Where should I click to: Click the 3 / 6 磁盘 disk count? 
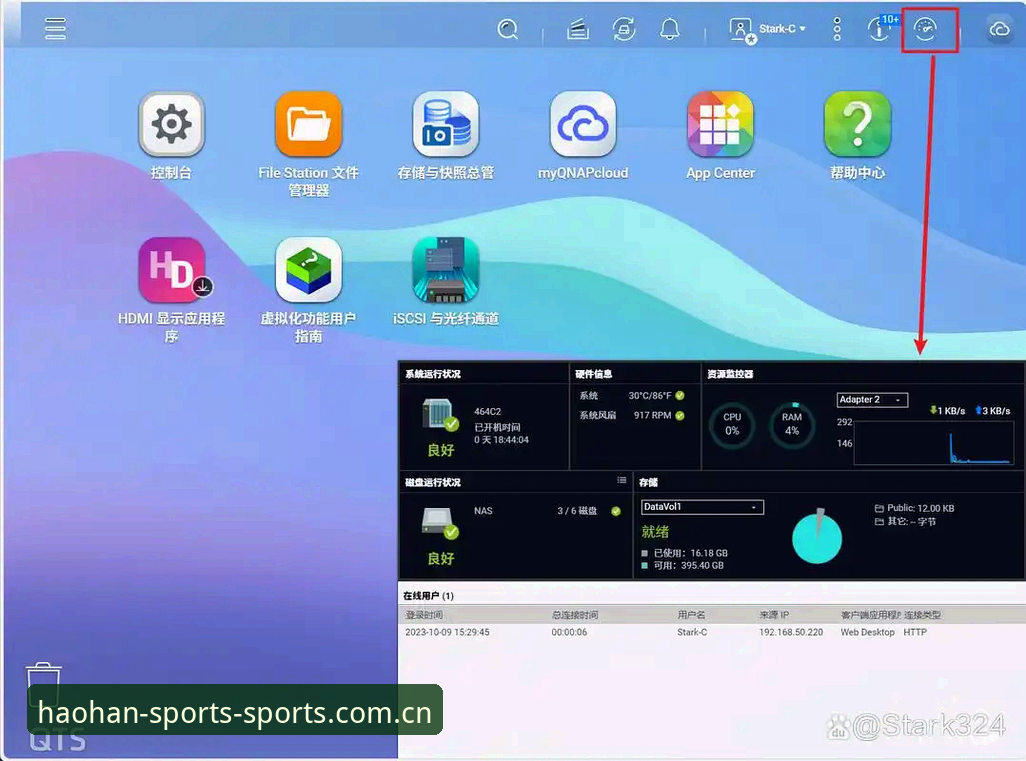(577, 510)
